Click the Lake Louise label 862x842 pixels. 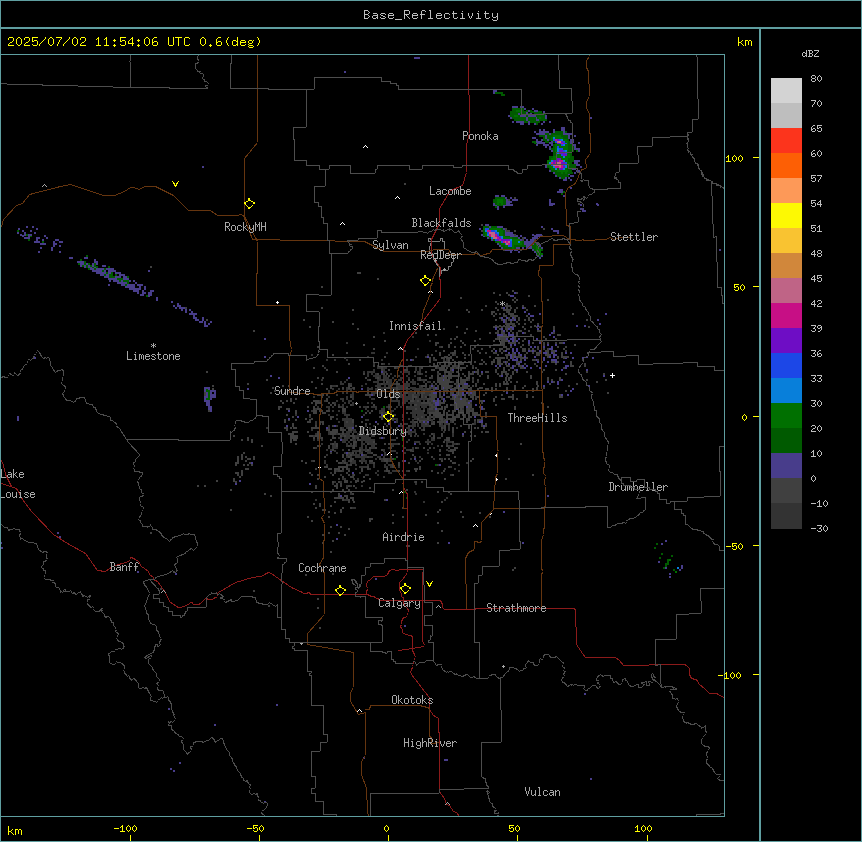[x=18, y=484]
